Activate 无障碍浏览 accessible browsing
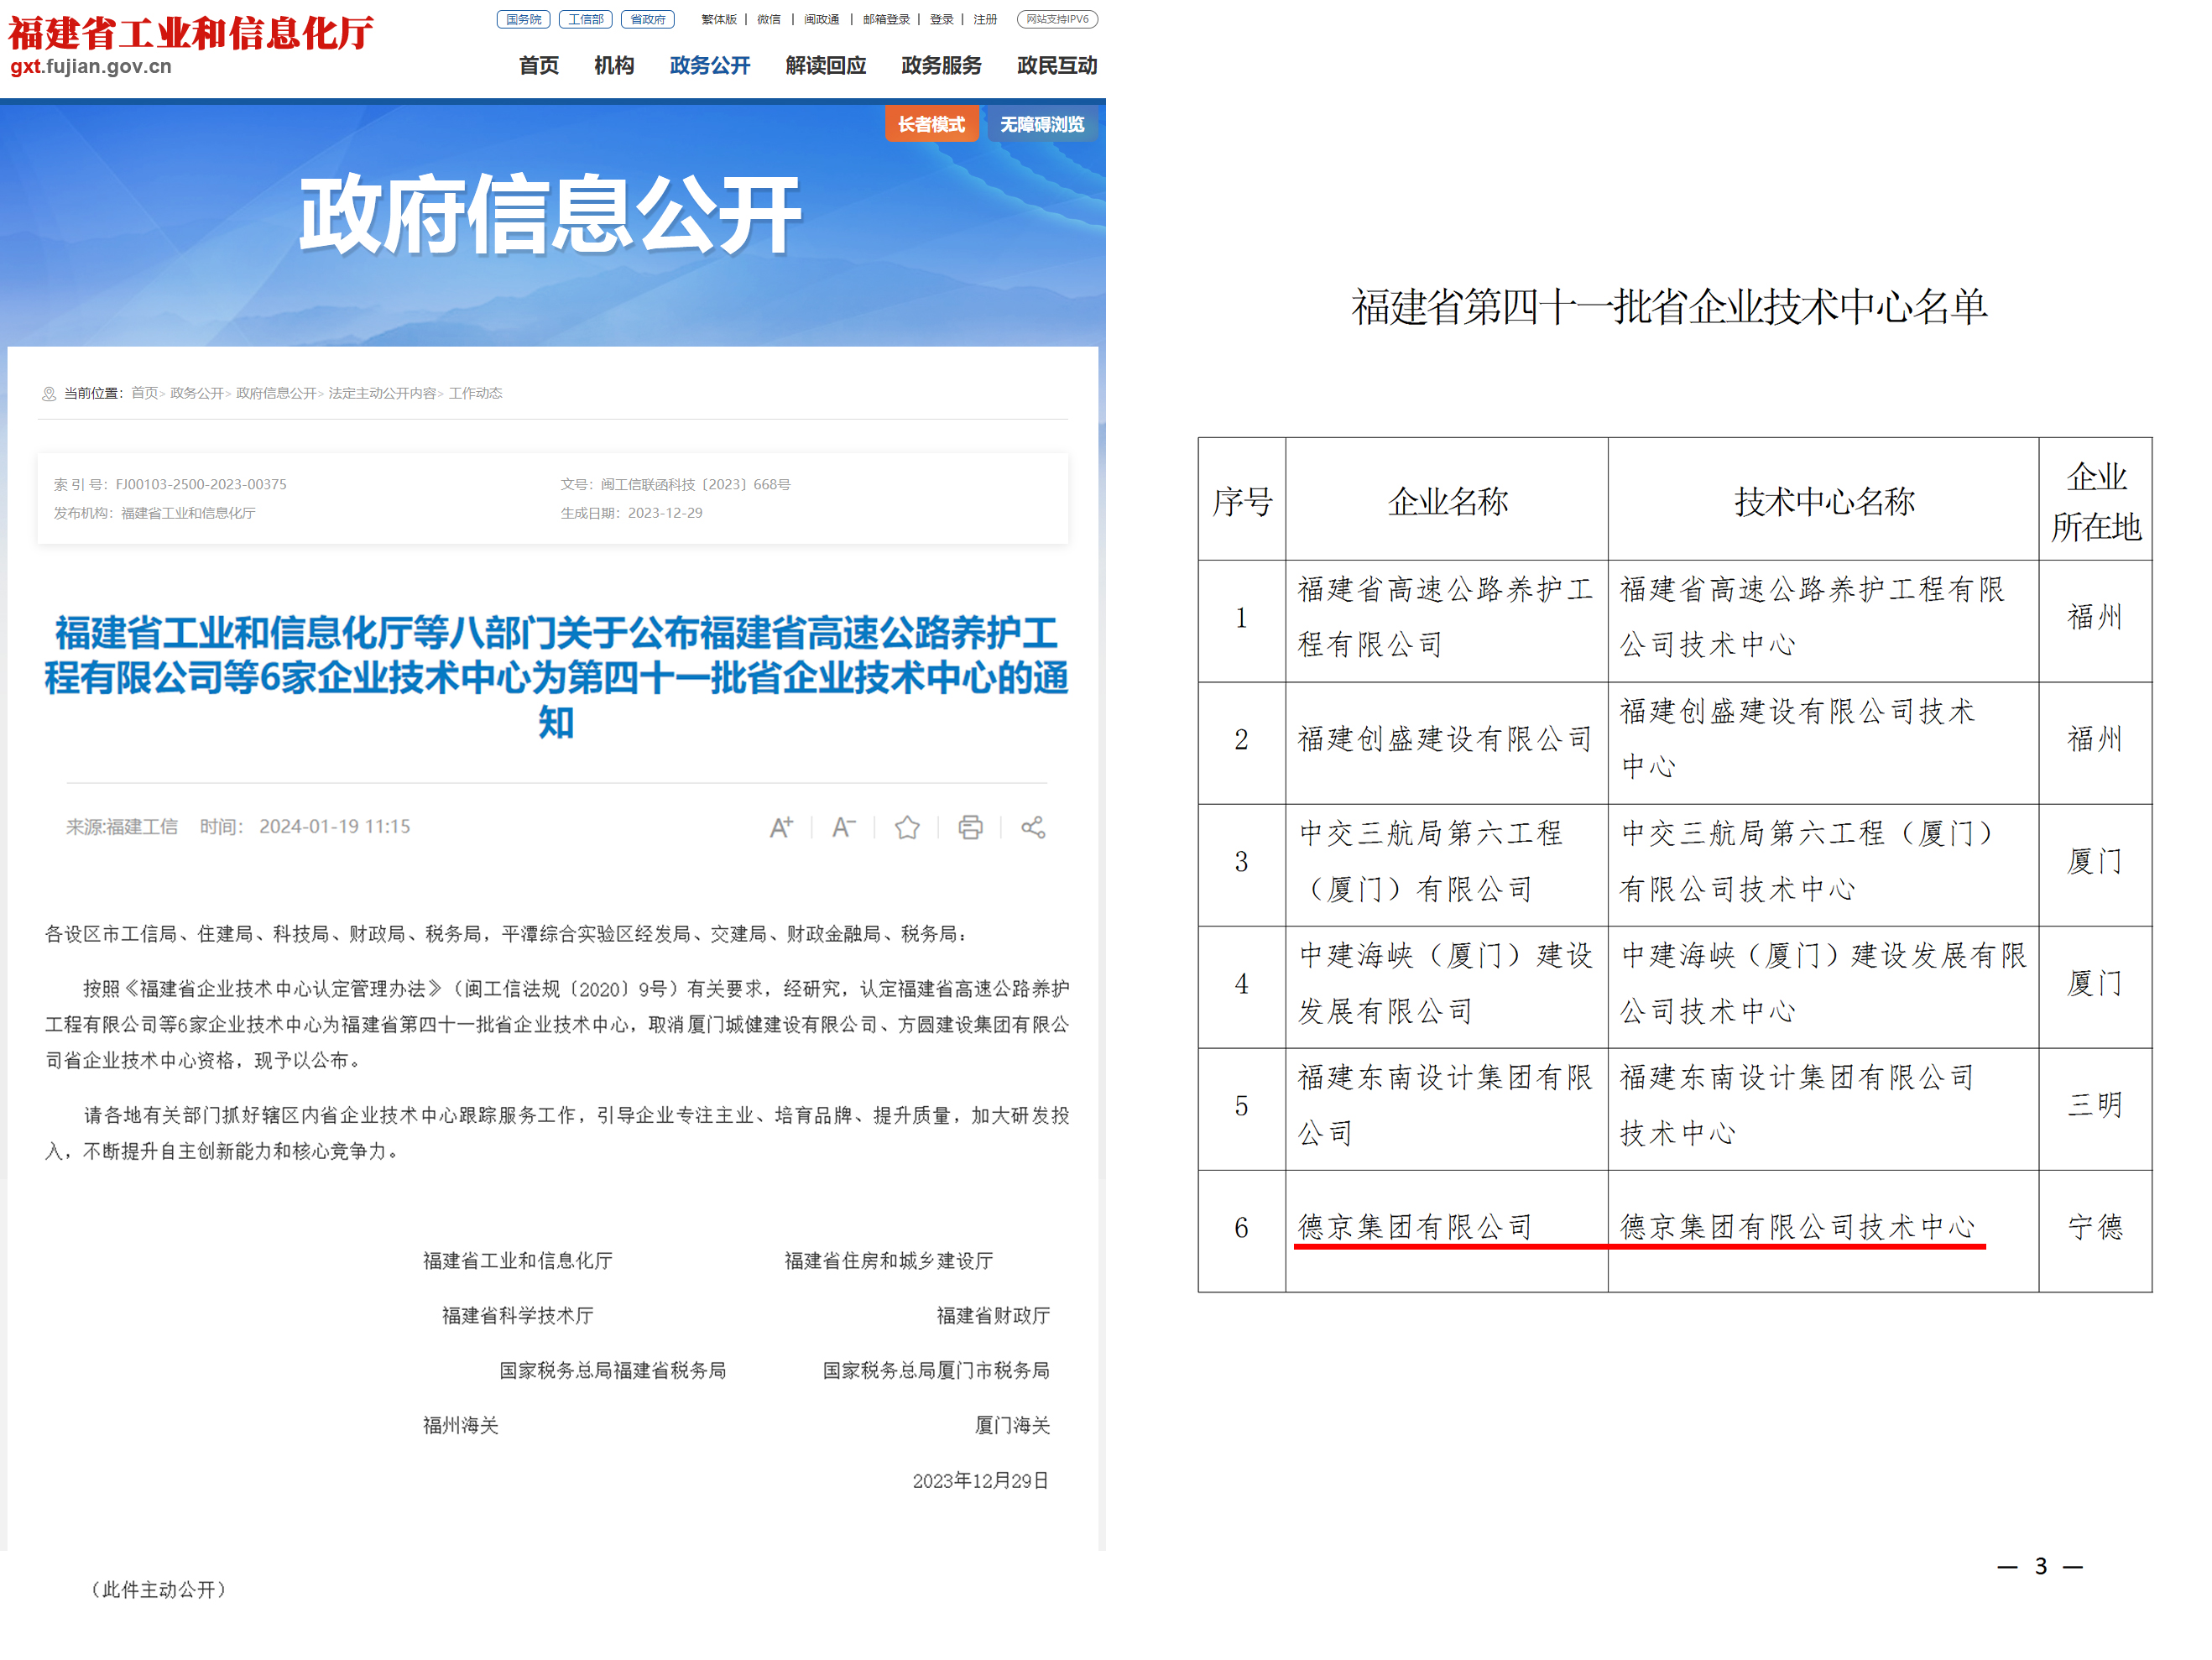 [1041, 124]
